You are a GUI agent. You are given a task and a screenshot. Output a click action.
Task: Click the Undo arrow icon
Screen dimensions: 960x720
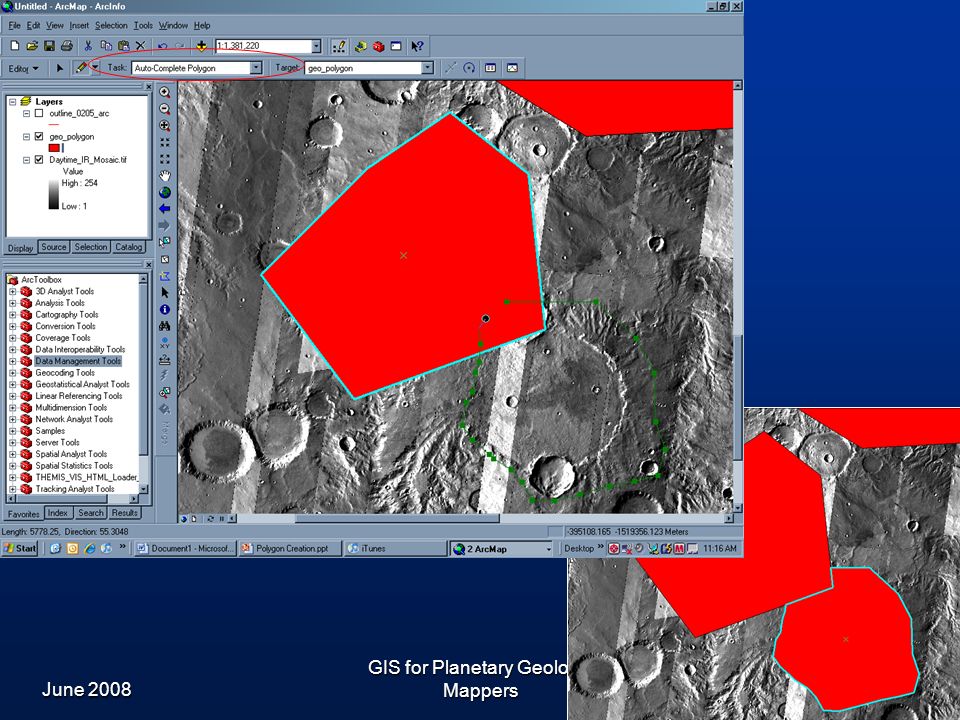162,46
